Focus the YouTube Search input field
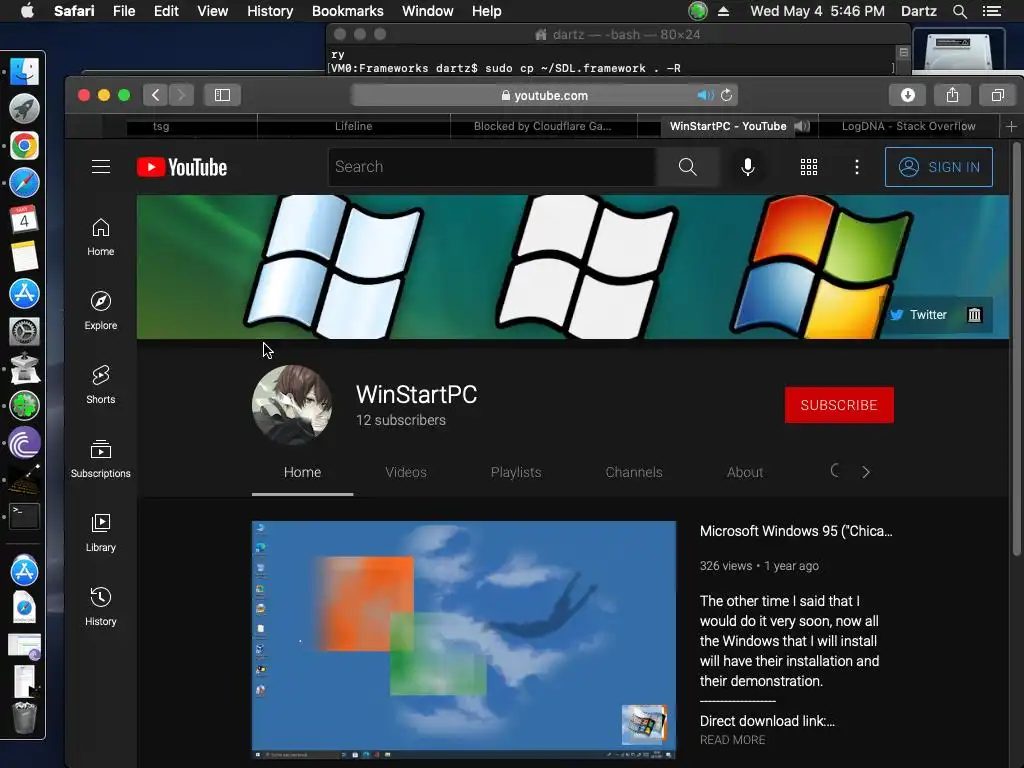 click(493, 167)
